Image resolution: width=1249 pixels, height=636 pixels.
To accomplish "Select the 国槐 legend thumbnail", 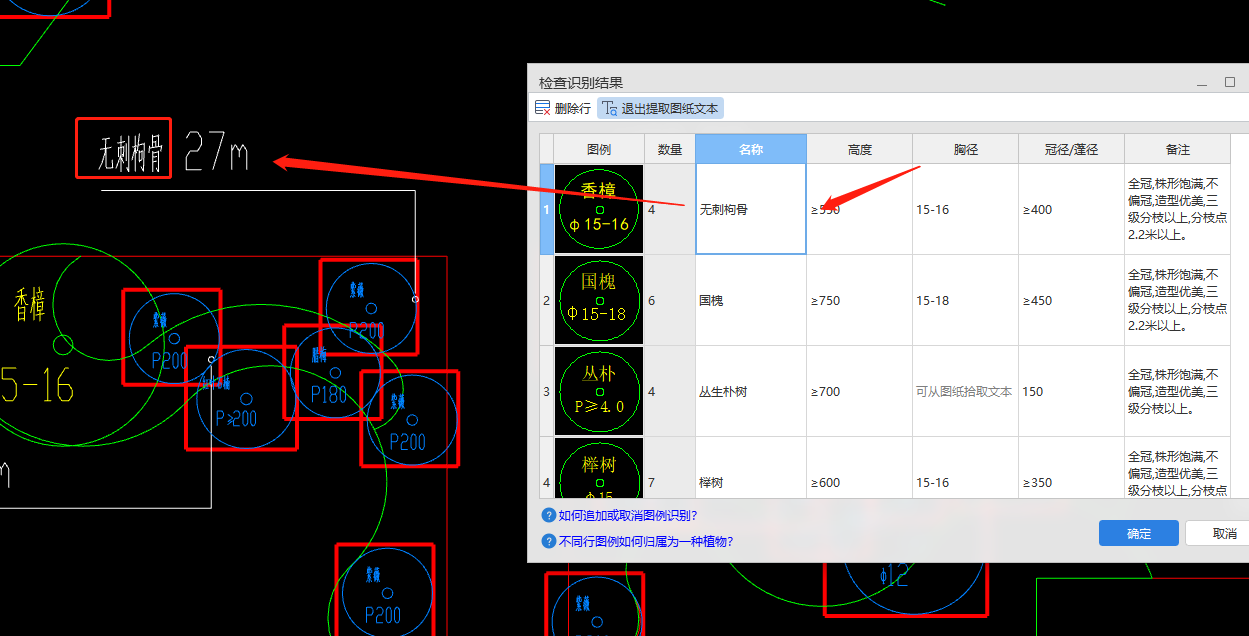I will 599,300.
